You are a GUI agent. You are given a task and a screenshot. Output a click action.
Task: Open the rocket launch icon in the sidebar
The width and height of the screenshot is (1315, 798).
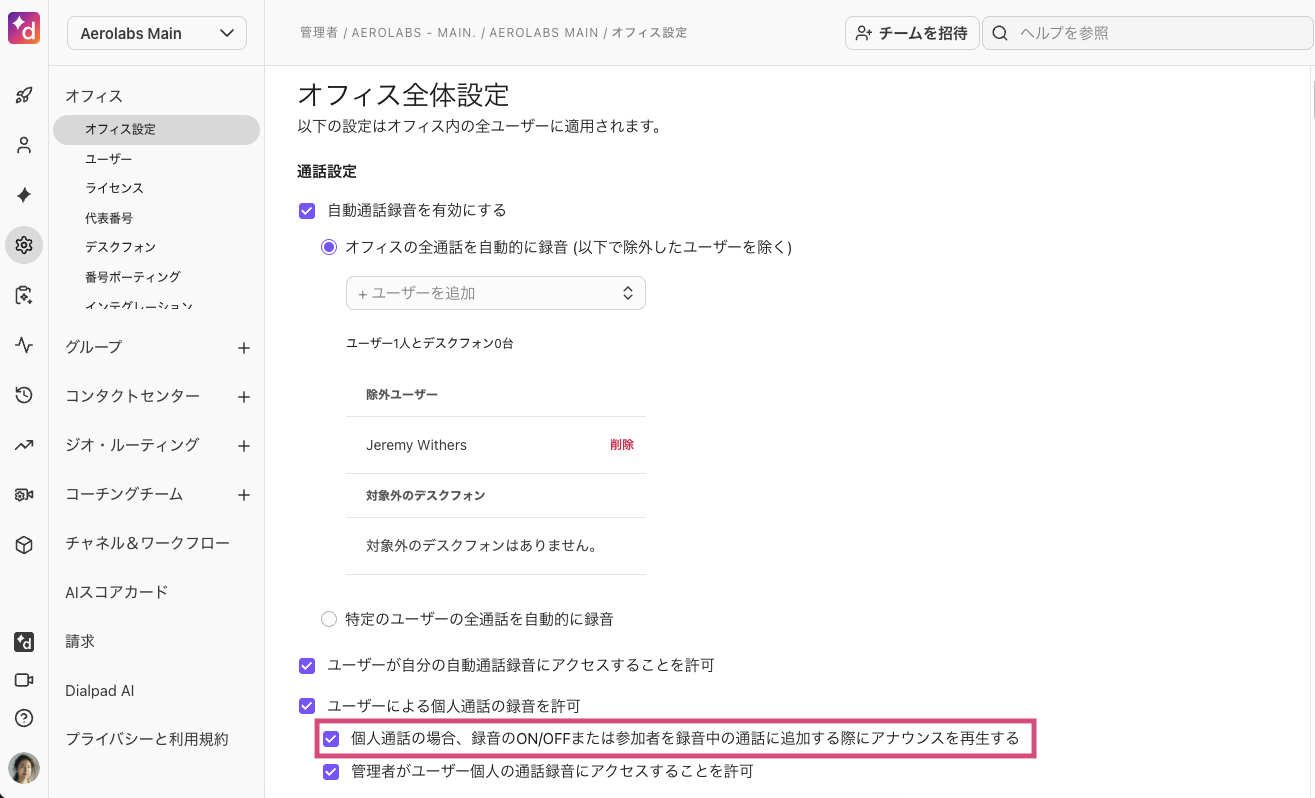point(23,94)
